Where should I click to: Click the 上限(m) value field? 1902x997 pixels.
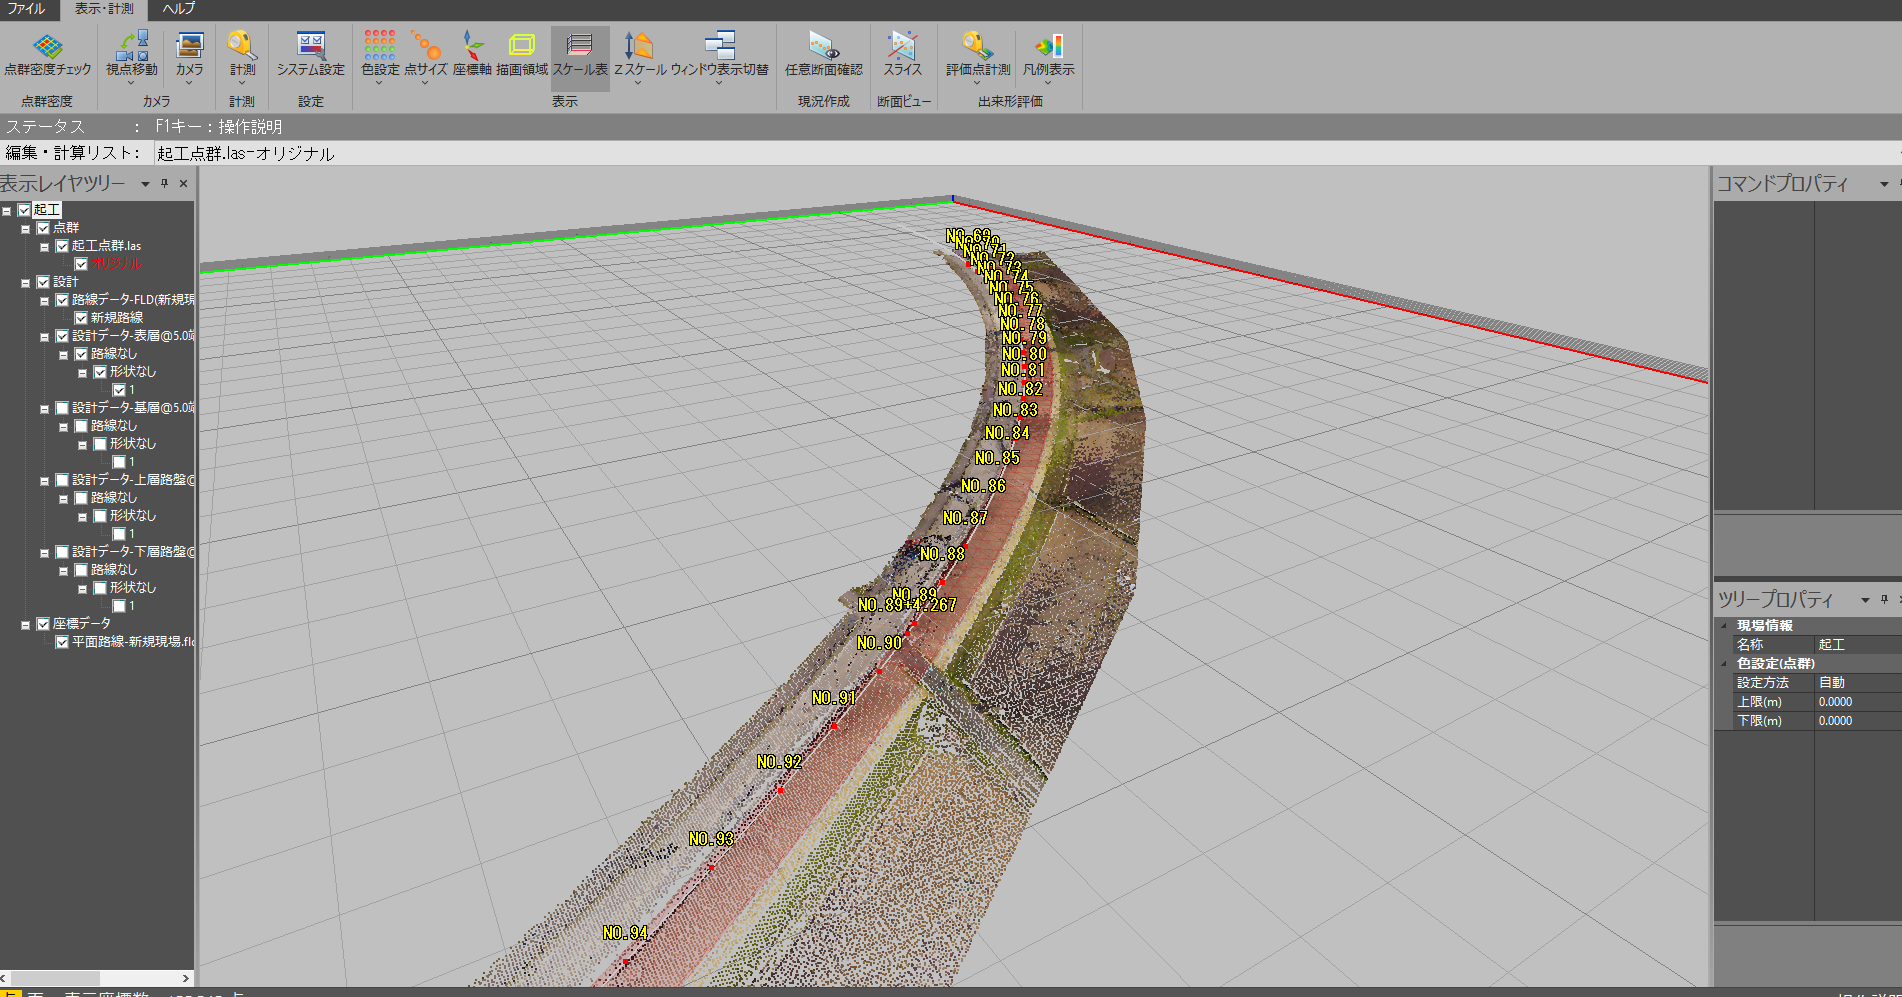pyautogui.click(x=1856, y=702)
